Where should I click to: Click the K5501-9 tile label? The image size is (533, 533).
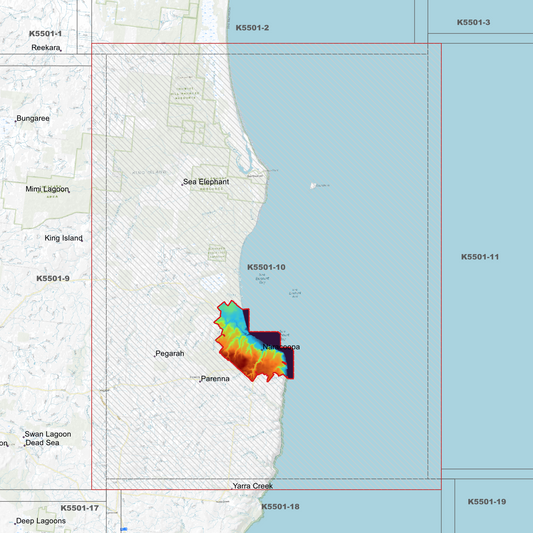(x=53, y=278)
